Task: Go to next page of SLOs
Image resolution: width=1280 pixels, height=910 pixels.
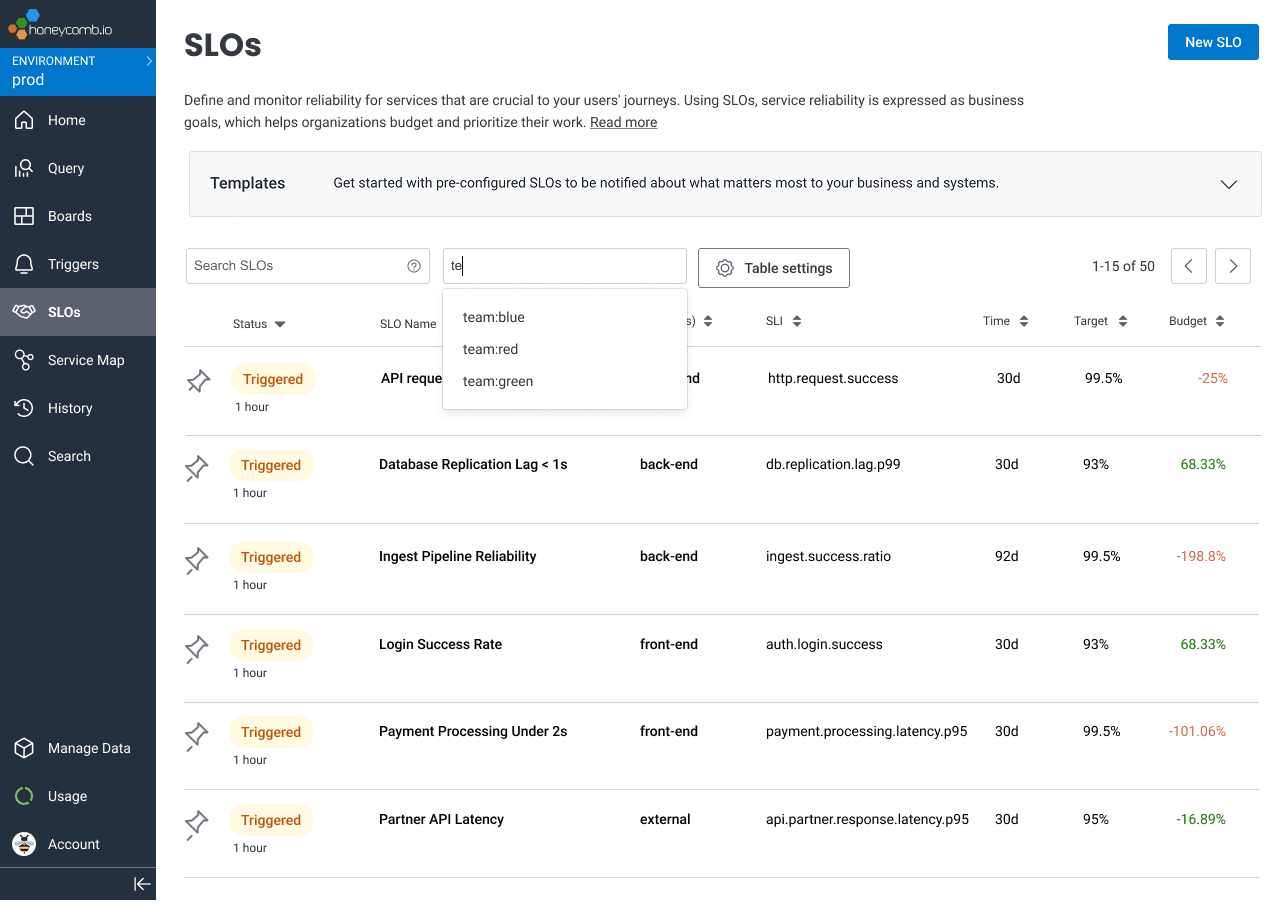Action: (x=1232, y=266)
